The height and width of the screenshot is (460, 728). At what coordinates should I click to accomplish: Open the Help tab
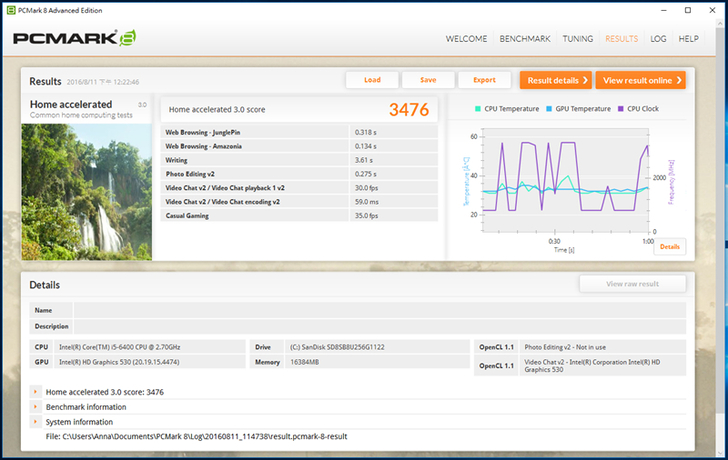pos(688,39)
